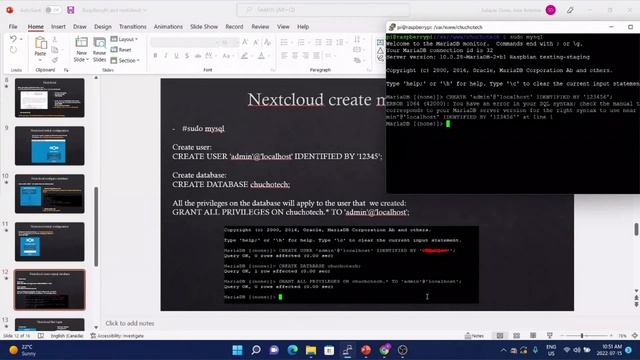Click the Numbering list icon
The height and width of the screenshot is (360, 640).
[x=302, y=42]
